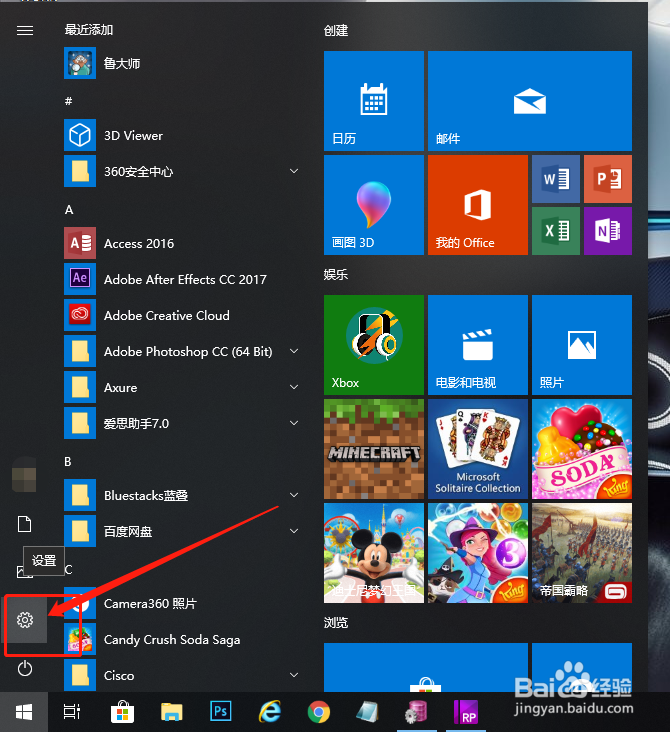
Task: Launch the PowerPoint tile
Action: point(608,179)
